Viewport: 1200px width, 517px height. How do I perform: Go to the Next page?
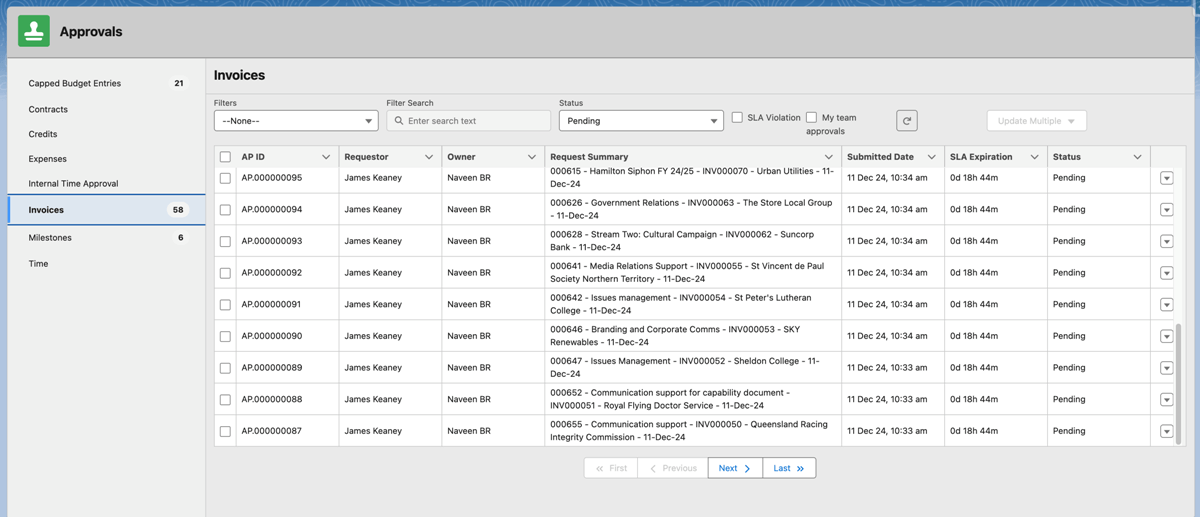pyautogui.click(x=735, y=468)
